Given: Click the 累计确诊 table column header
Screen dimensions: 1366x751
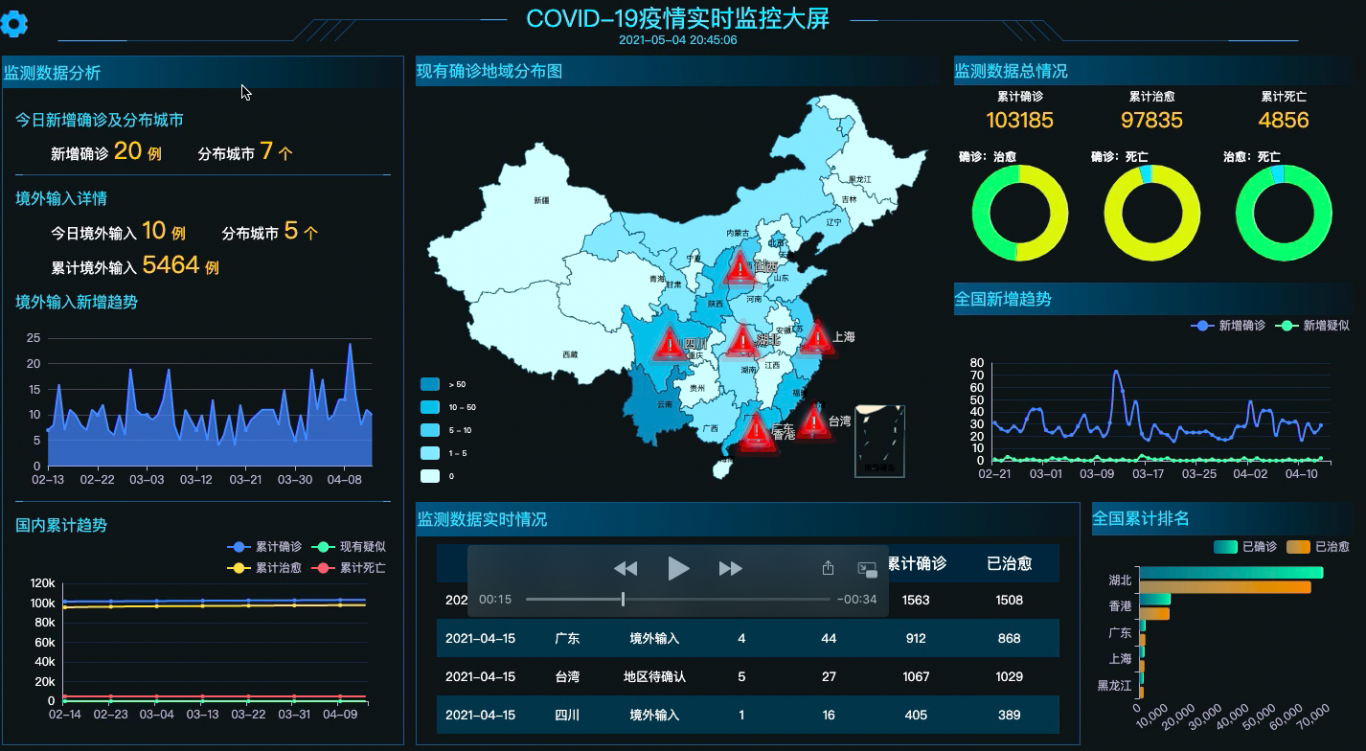Looking at the screenshot, I should [x=916, y=564].
